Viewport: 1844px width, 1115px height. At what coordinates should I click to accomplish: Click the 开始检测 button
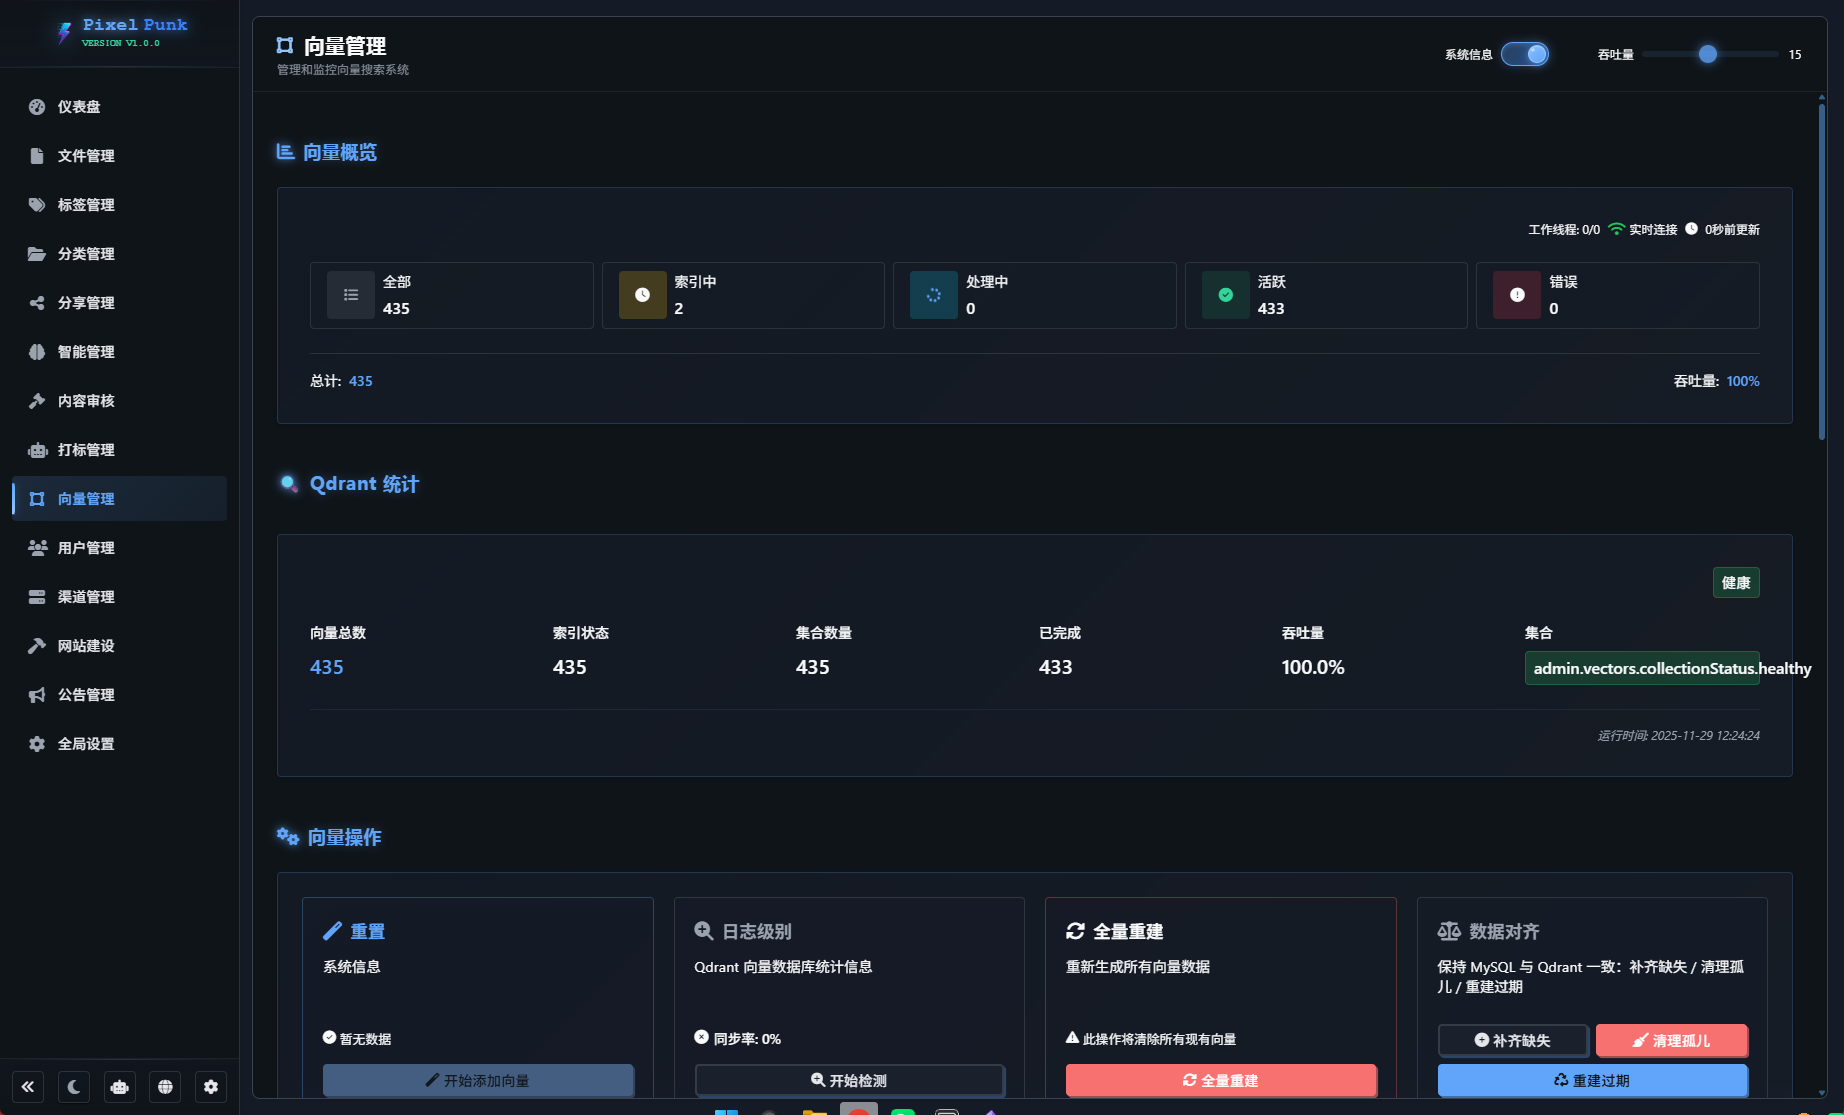pos(849,1080)
